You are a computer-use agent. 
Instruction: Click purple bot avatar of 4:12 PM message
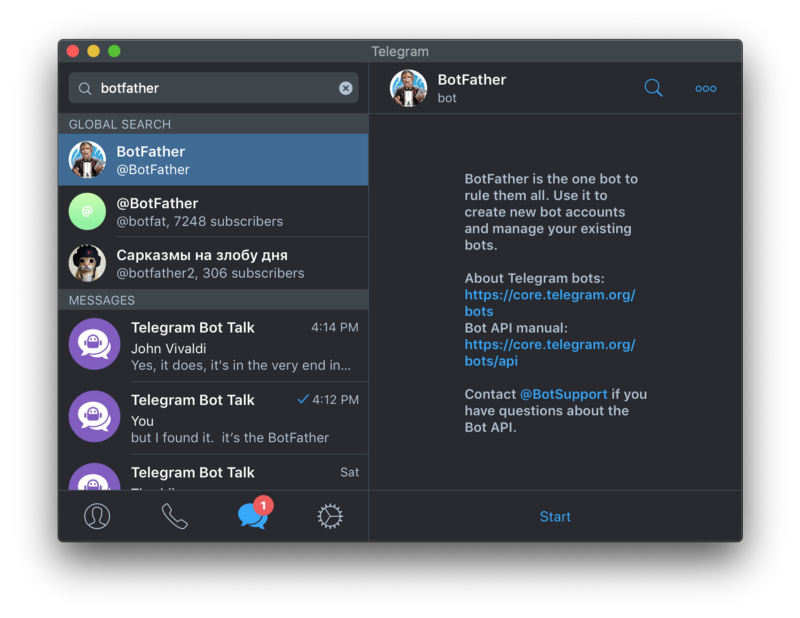94,416
